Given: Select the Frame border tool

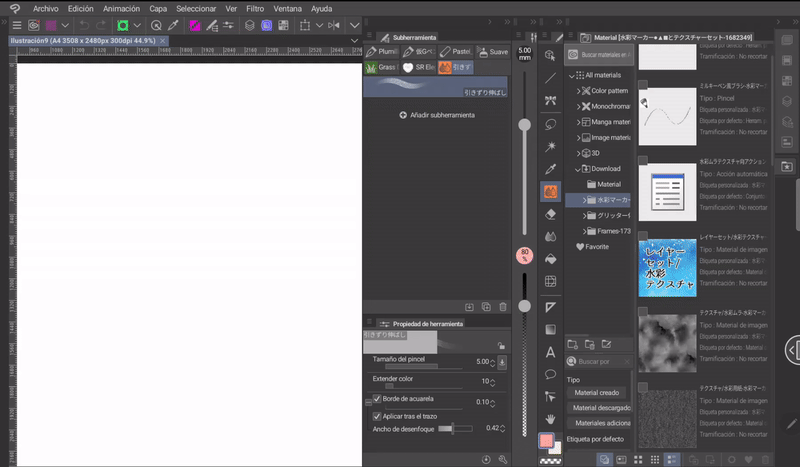Looking at the screenshot, I should point(550,281).
